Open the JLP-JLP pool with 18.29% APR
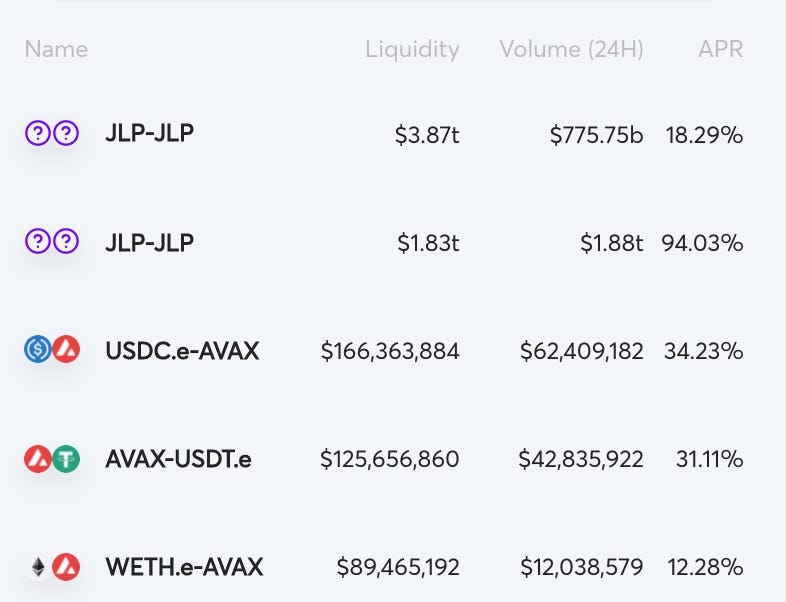 coord(149,133)
